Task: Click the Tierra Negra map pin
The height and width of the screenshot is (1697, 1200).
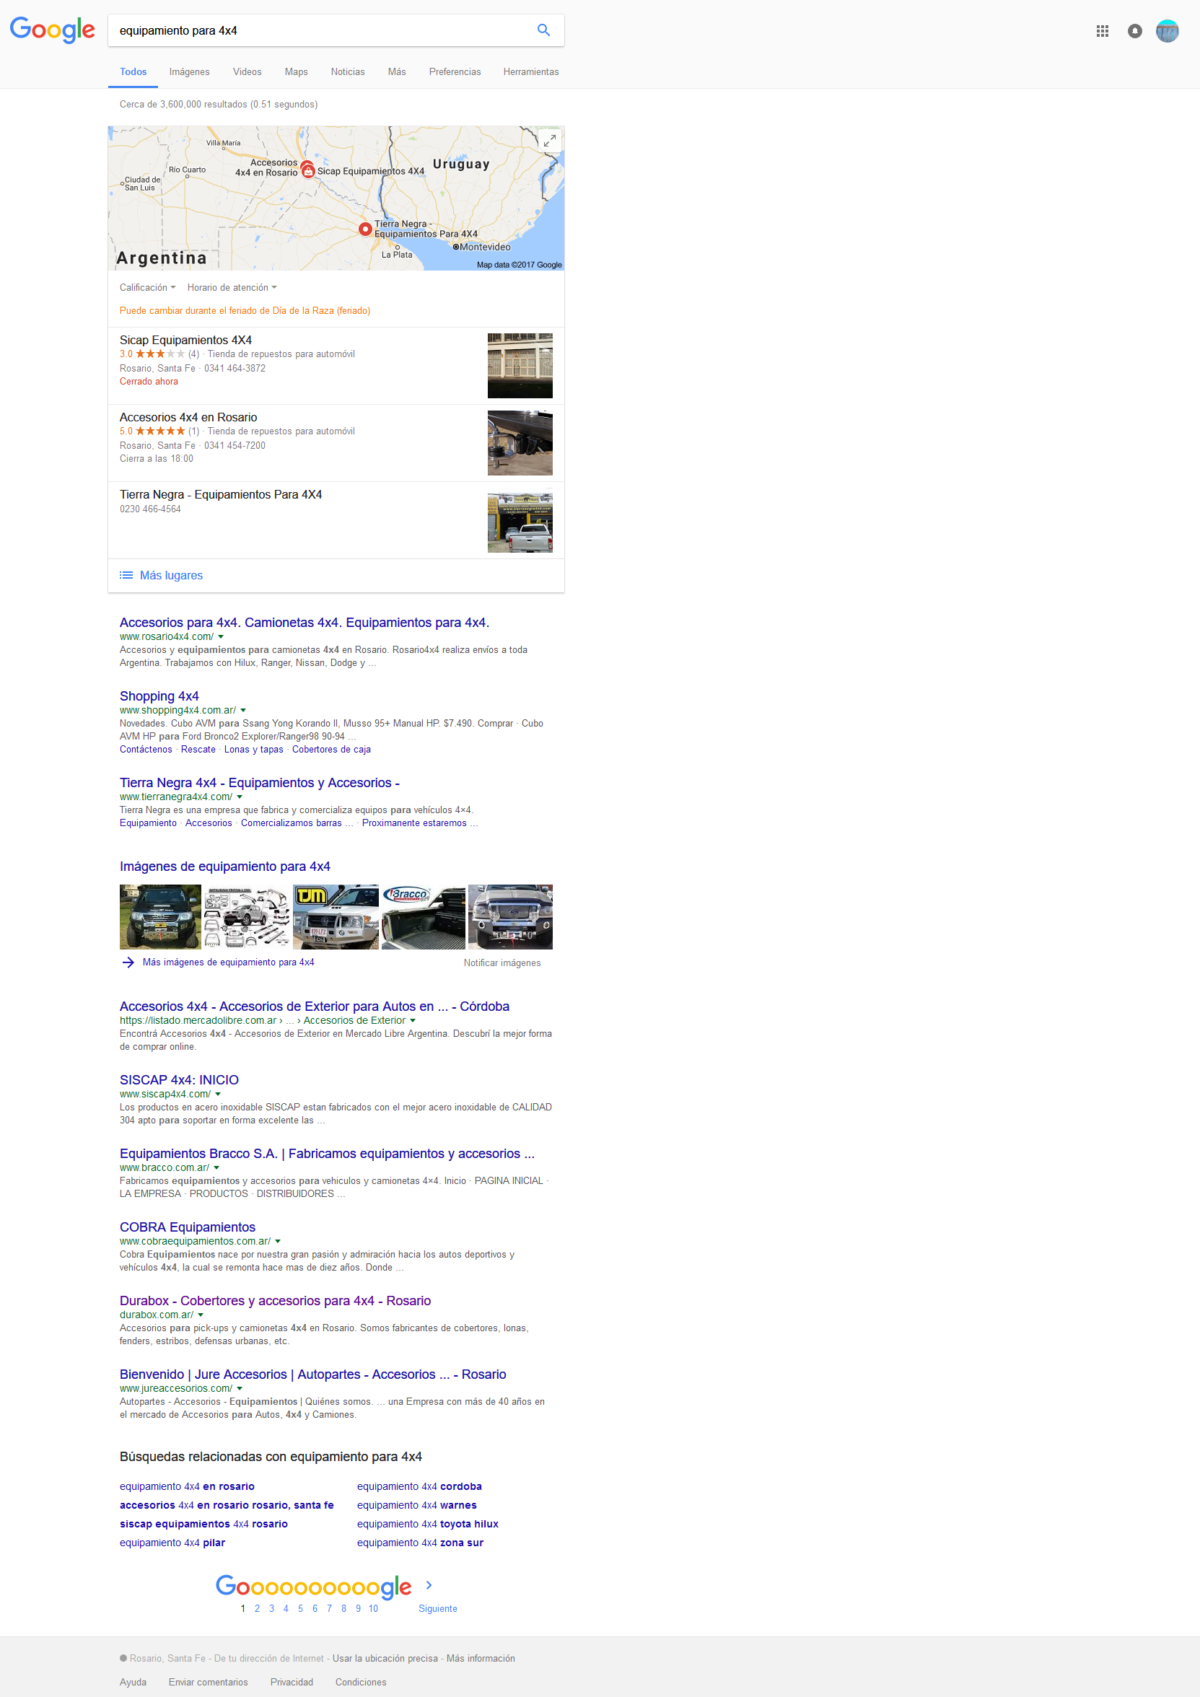Action: click(x=365, y=229)
